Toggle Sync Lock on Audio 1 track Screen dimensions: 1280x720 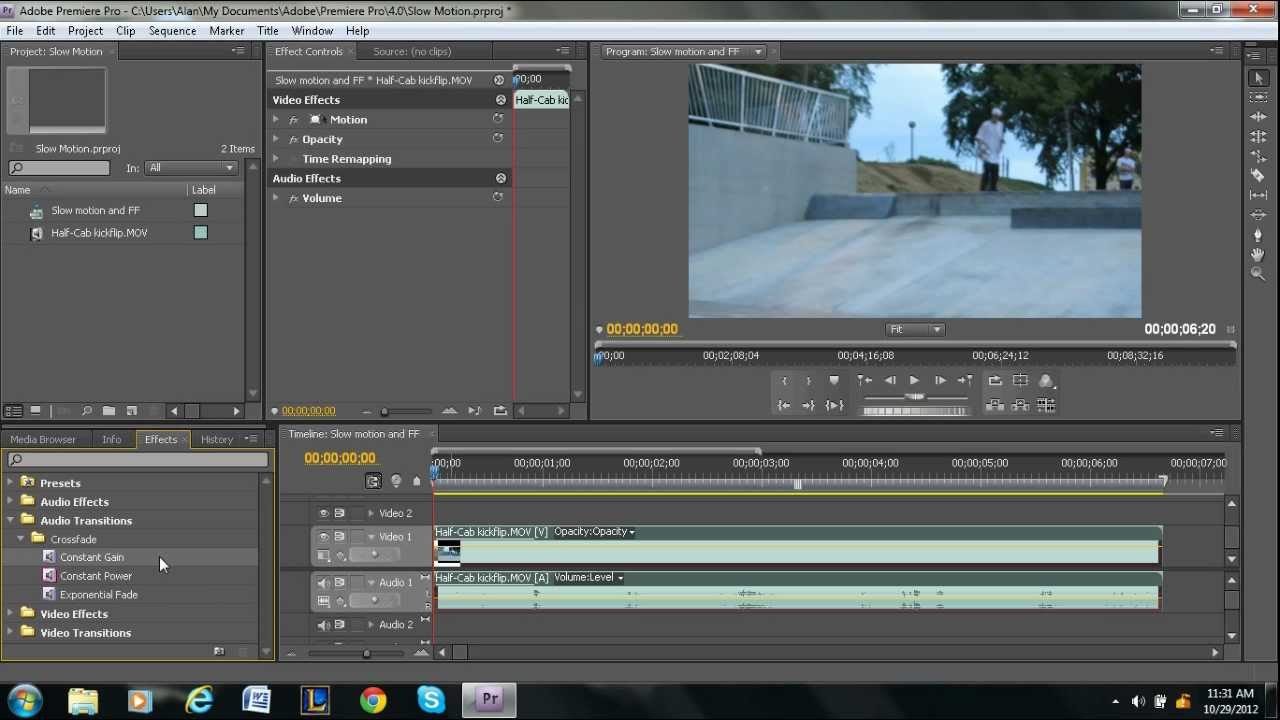(340, 583)
